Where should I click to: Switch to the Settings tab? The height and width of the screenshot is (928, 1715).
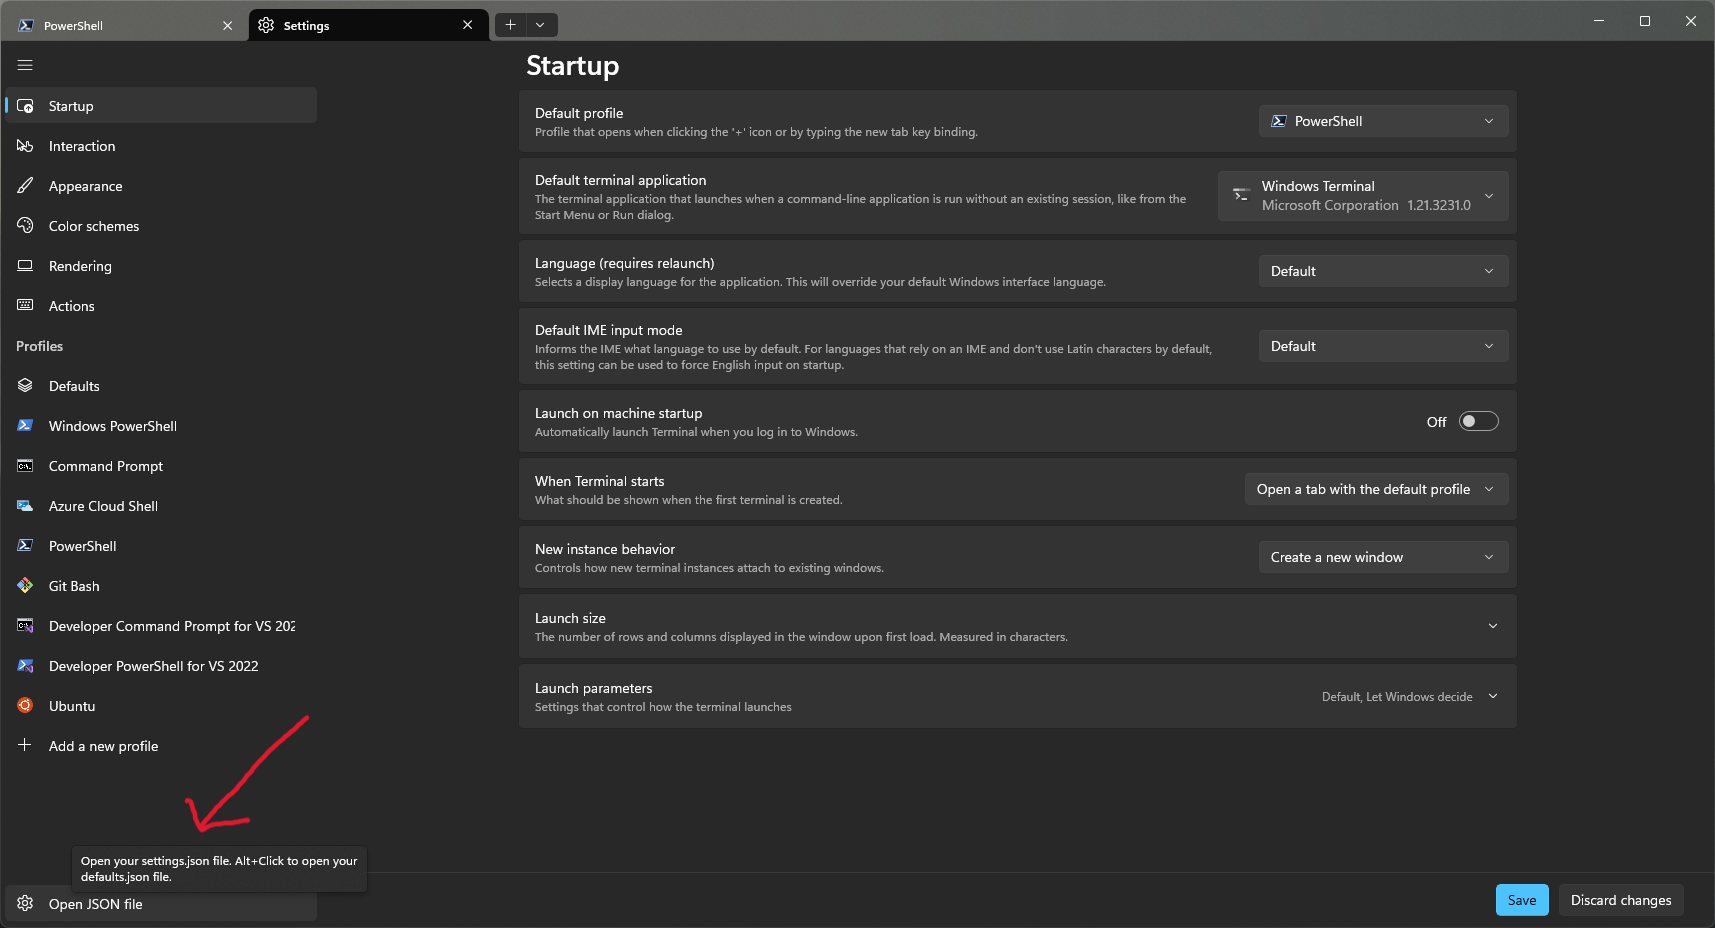368,25
